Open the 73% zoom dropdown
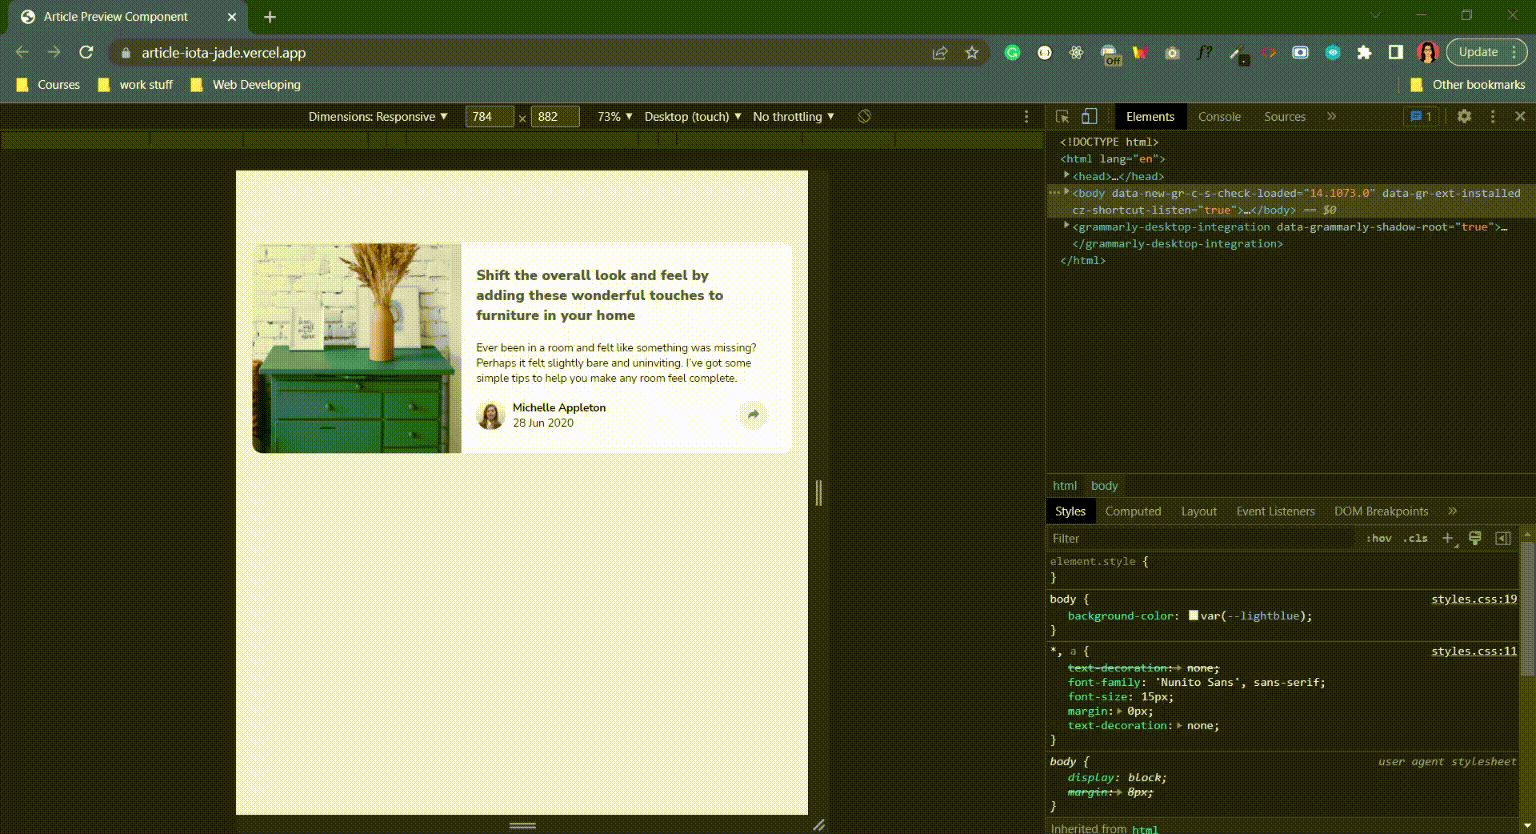The image size is (1536, 834). (615, 117)
